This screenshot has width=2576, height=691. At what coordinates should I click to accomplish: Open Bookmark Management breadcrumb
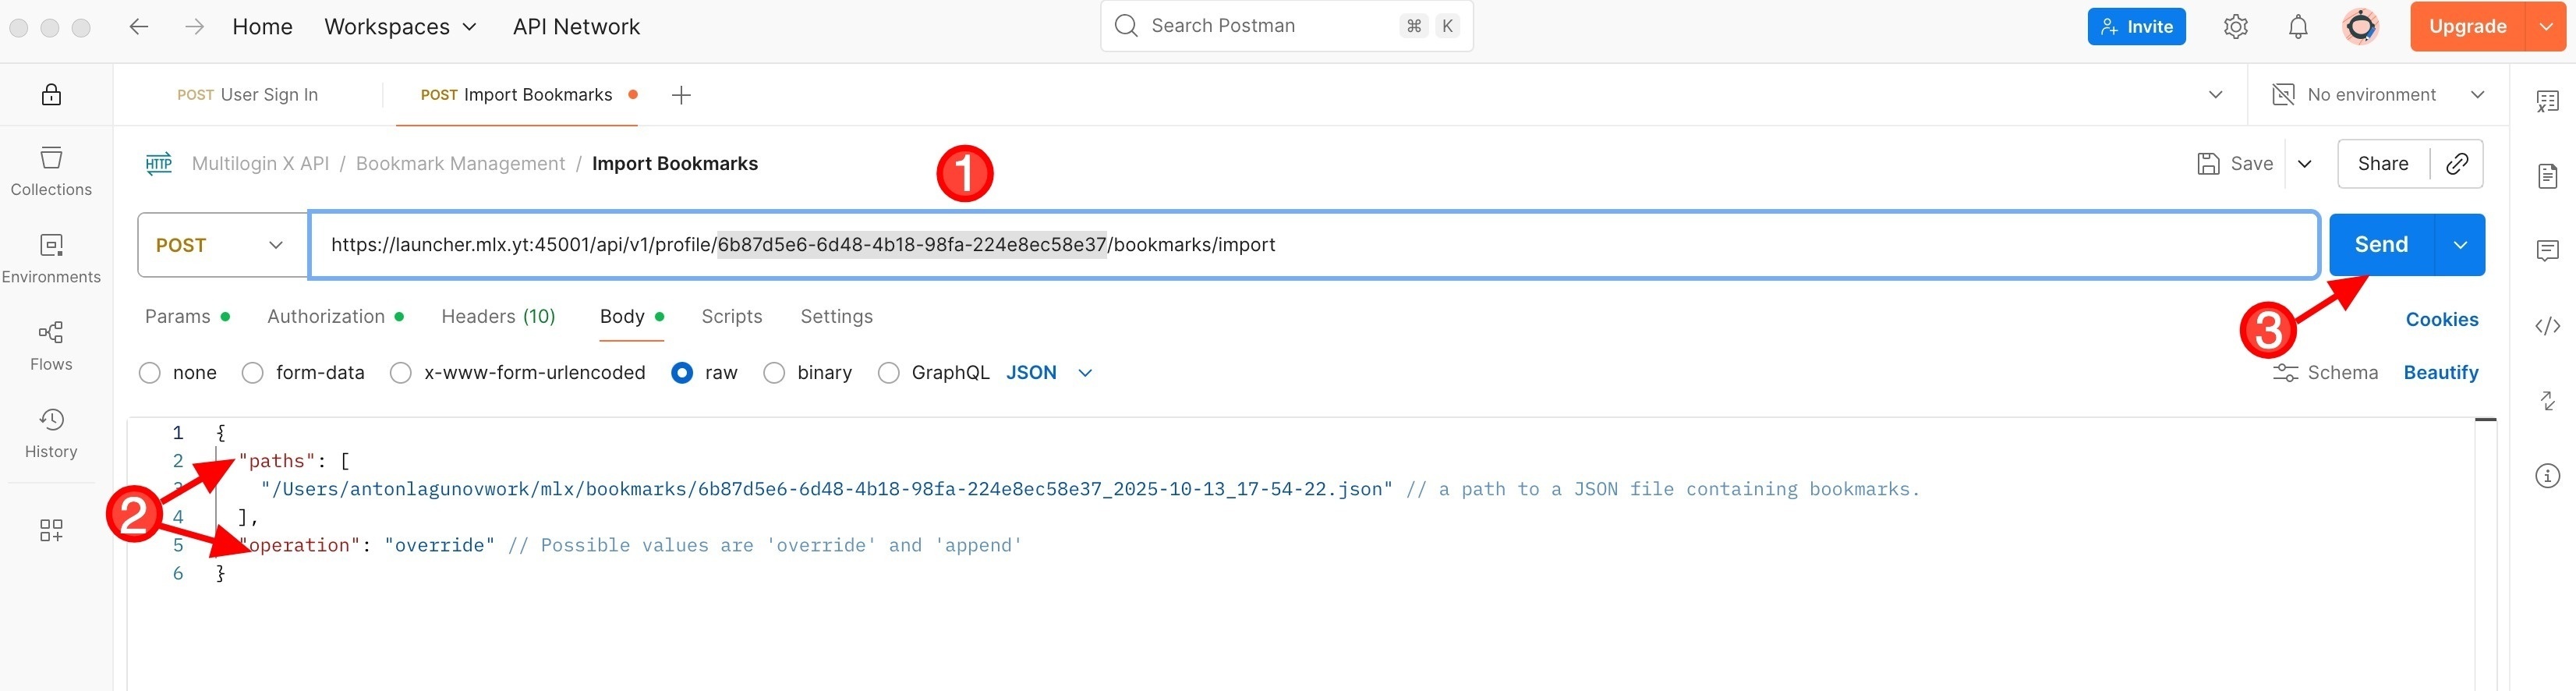[460, 164]
